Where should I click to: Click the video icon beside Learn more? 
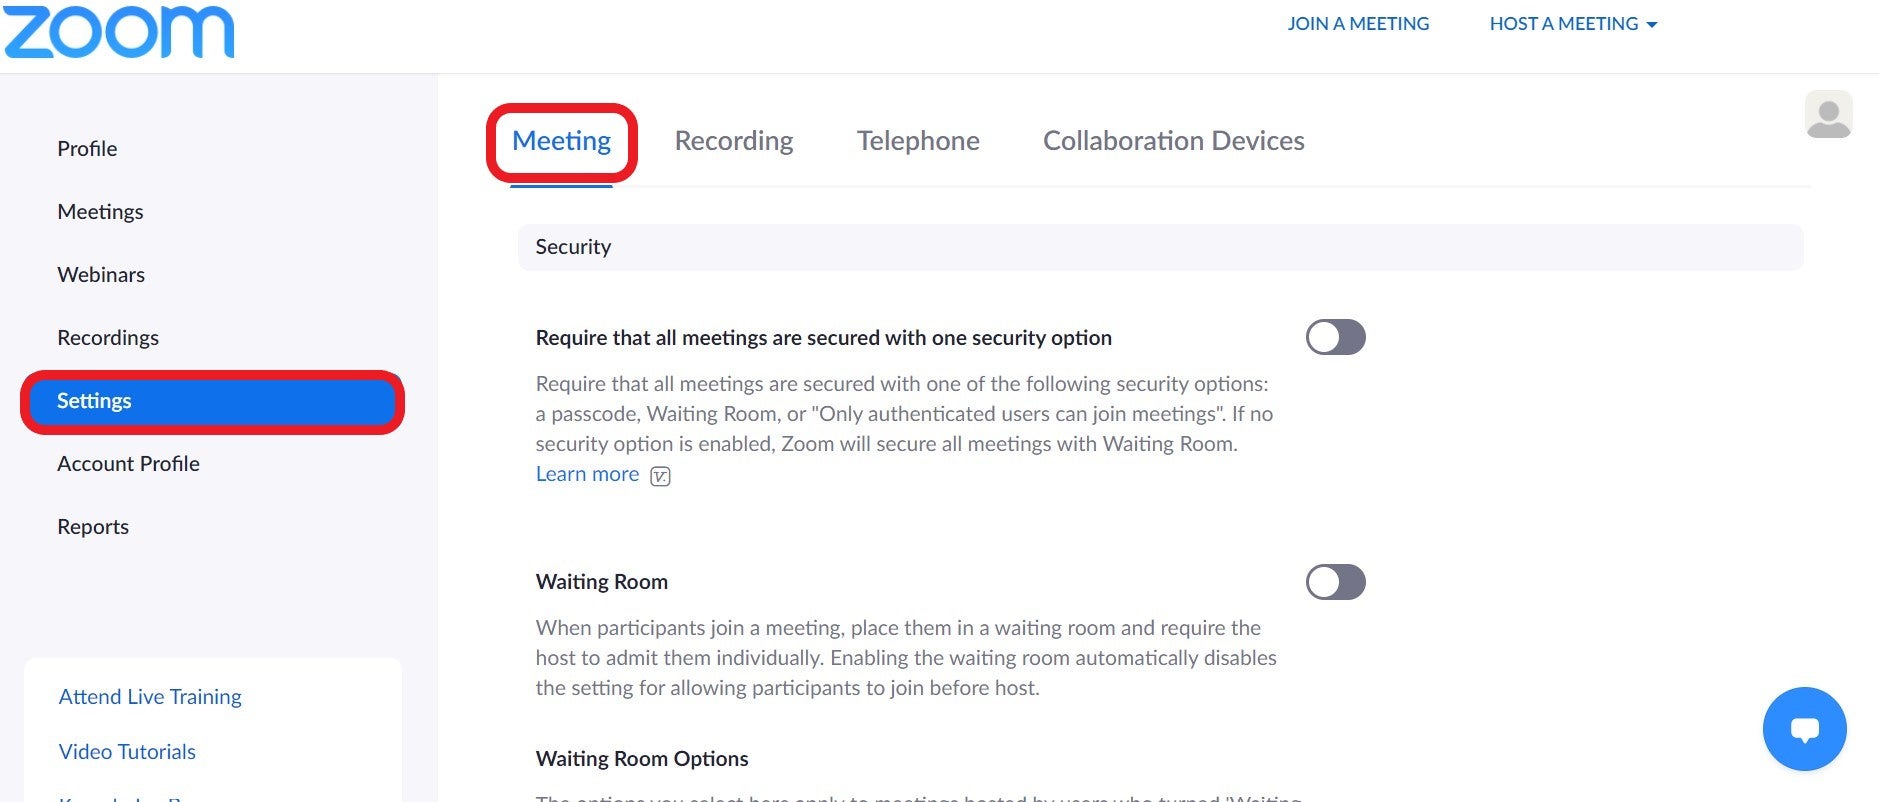click(x=660, y=476)
